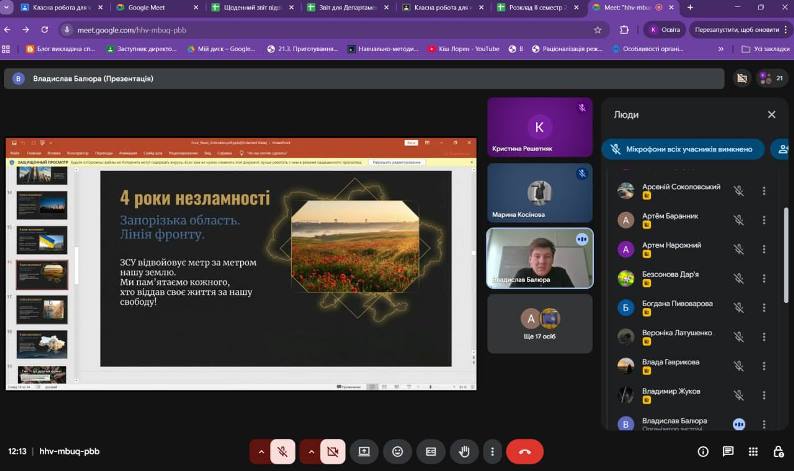Close the Люди side panel
Image resolution: width=794 pixels, height=471 pixels.
coord(771,115)
